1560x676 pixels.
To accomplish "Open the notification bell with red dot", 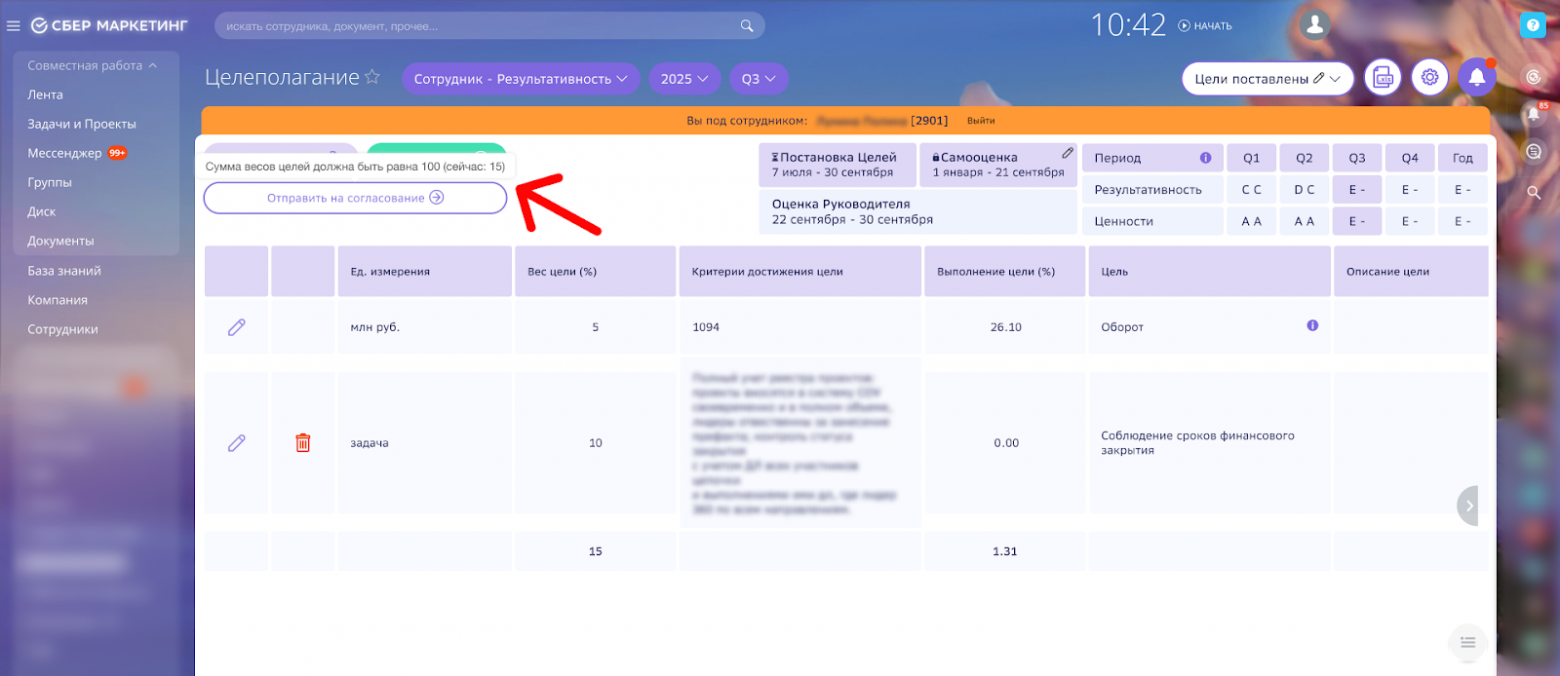I will [1477, 76].
